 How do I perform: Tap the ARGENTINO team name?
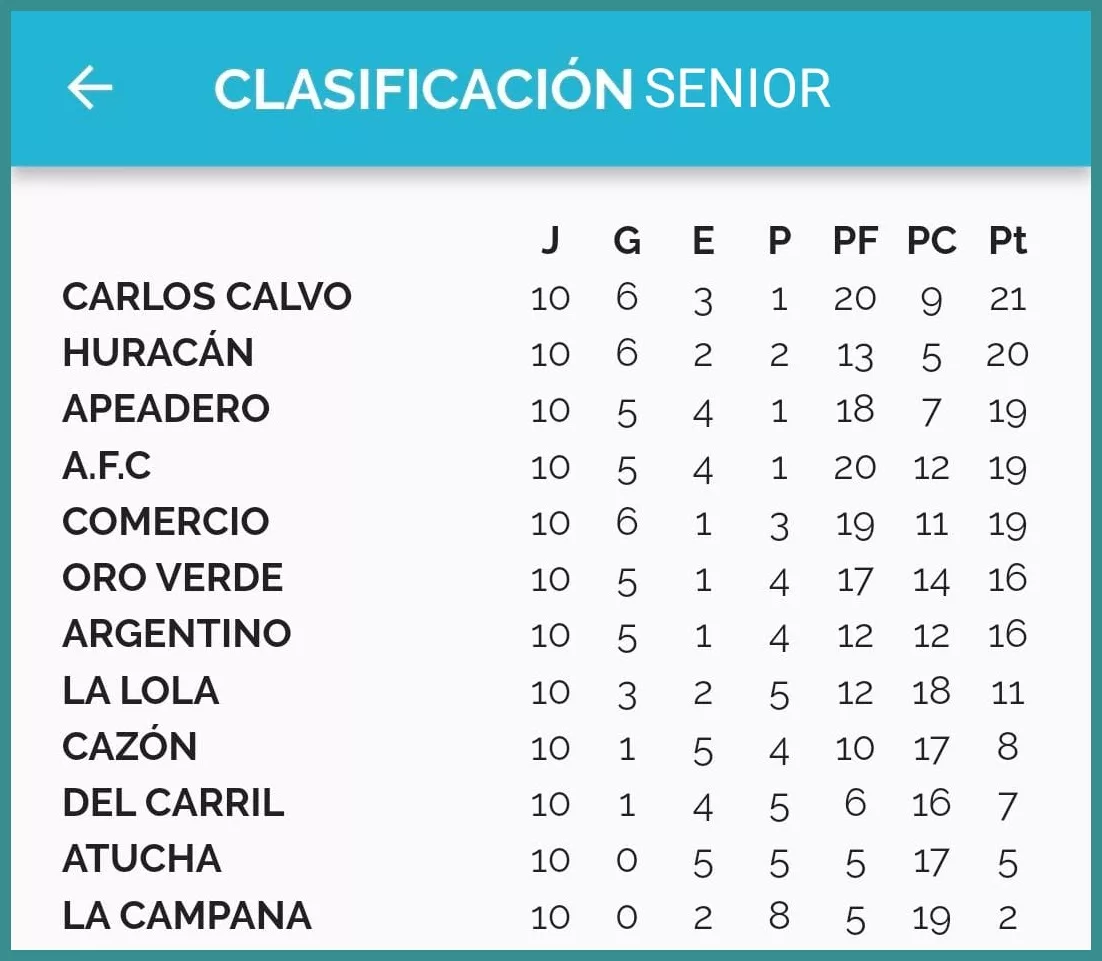click(x=177, y=634)
